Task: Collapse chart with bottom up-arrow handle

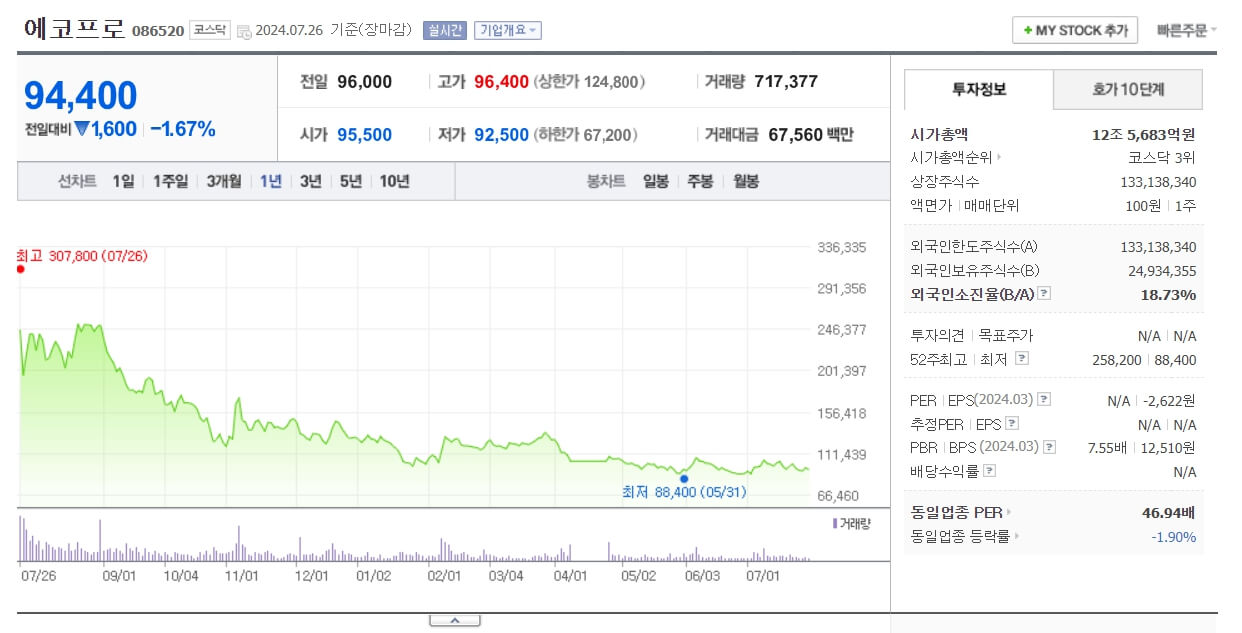Action: point(455,621)
